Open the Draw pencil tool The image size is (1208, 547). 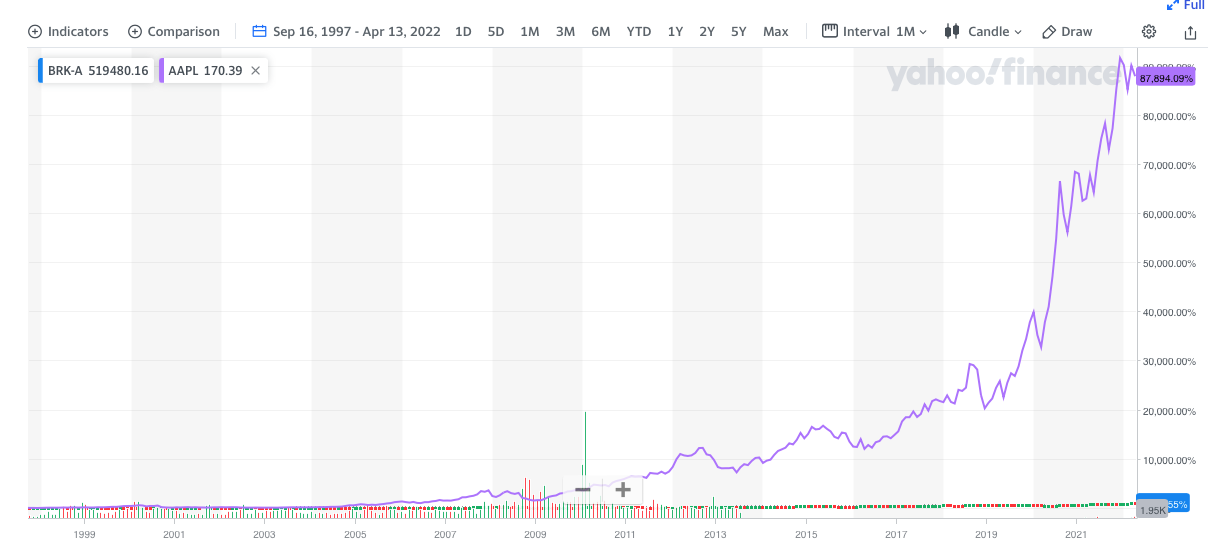point(1067,31)
